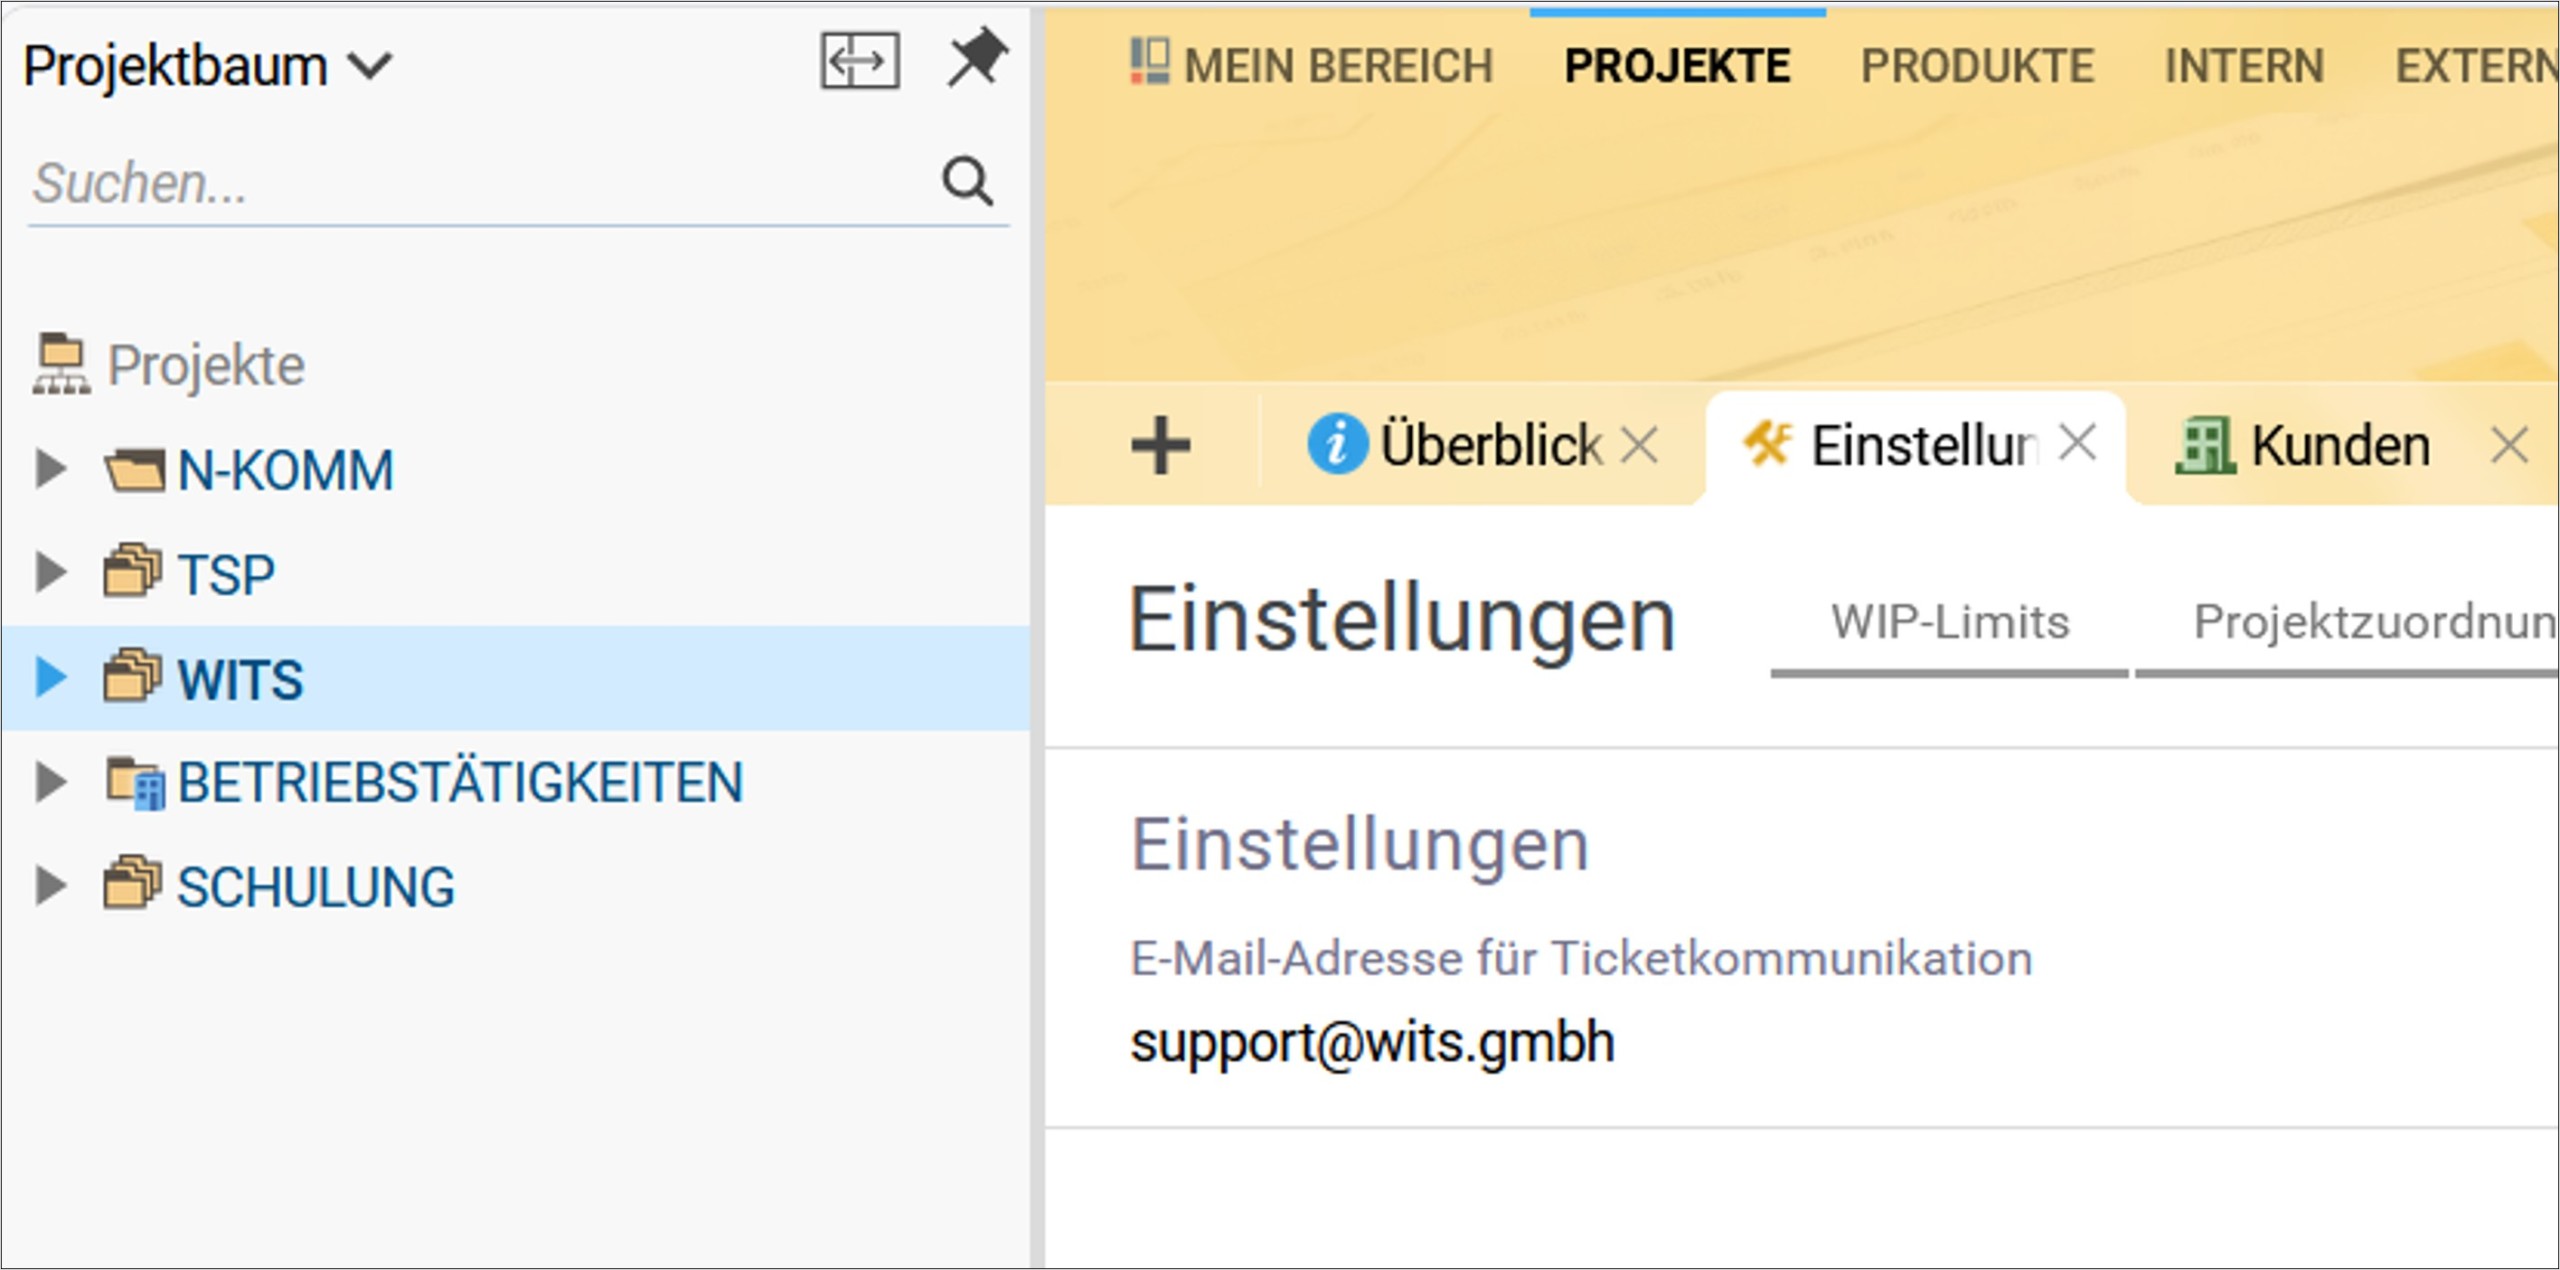The width and height of the screenshot is (2560, 1270).
Task: Expand the SCHULUNG tree node
Action: (50, 886)
